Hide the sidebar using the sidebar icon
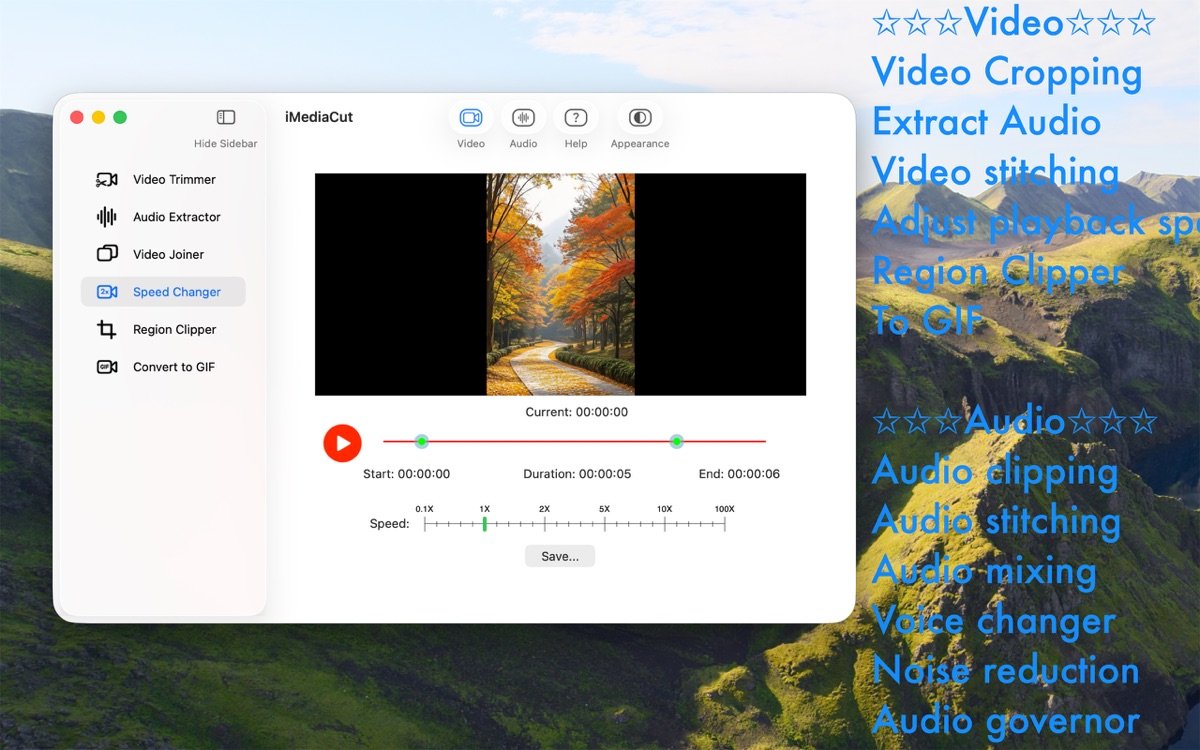This screenshot has height=750, width=1200. click(226, 118)
